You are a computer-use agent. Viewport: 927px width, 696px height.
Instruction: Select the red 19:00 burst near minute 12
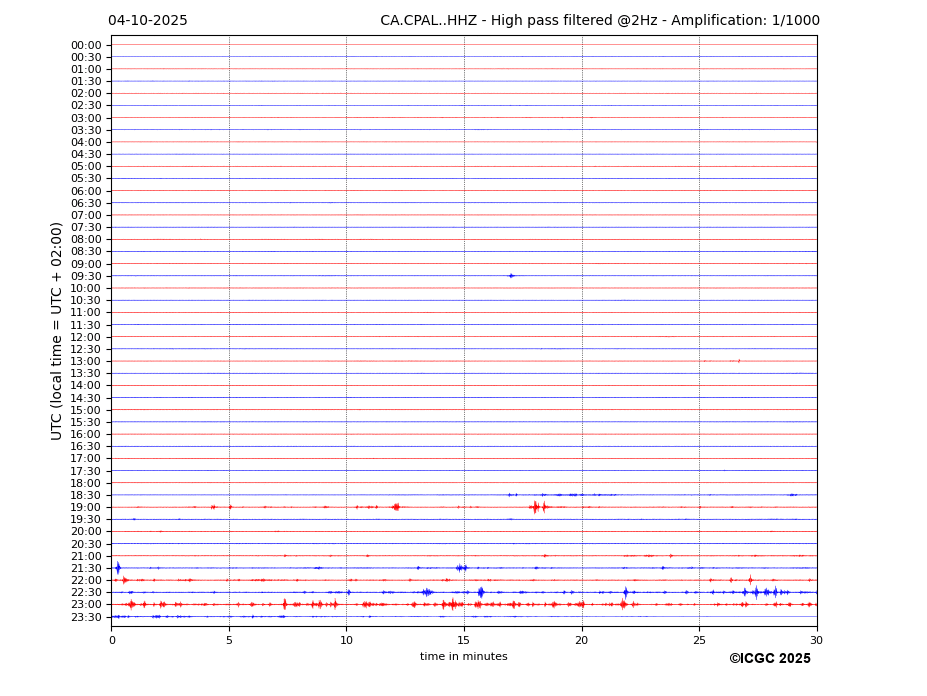(396, 507)
